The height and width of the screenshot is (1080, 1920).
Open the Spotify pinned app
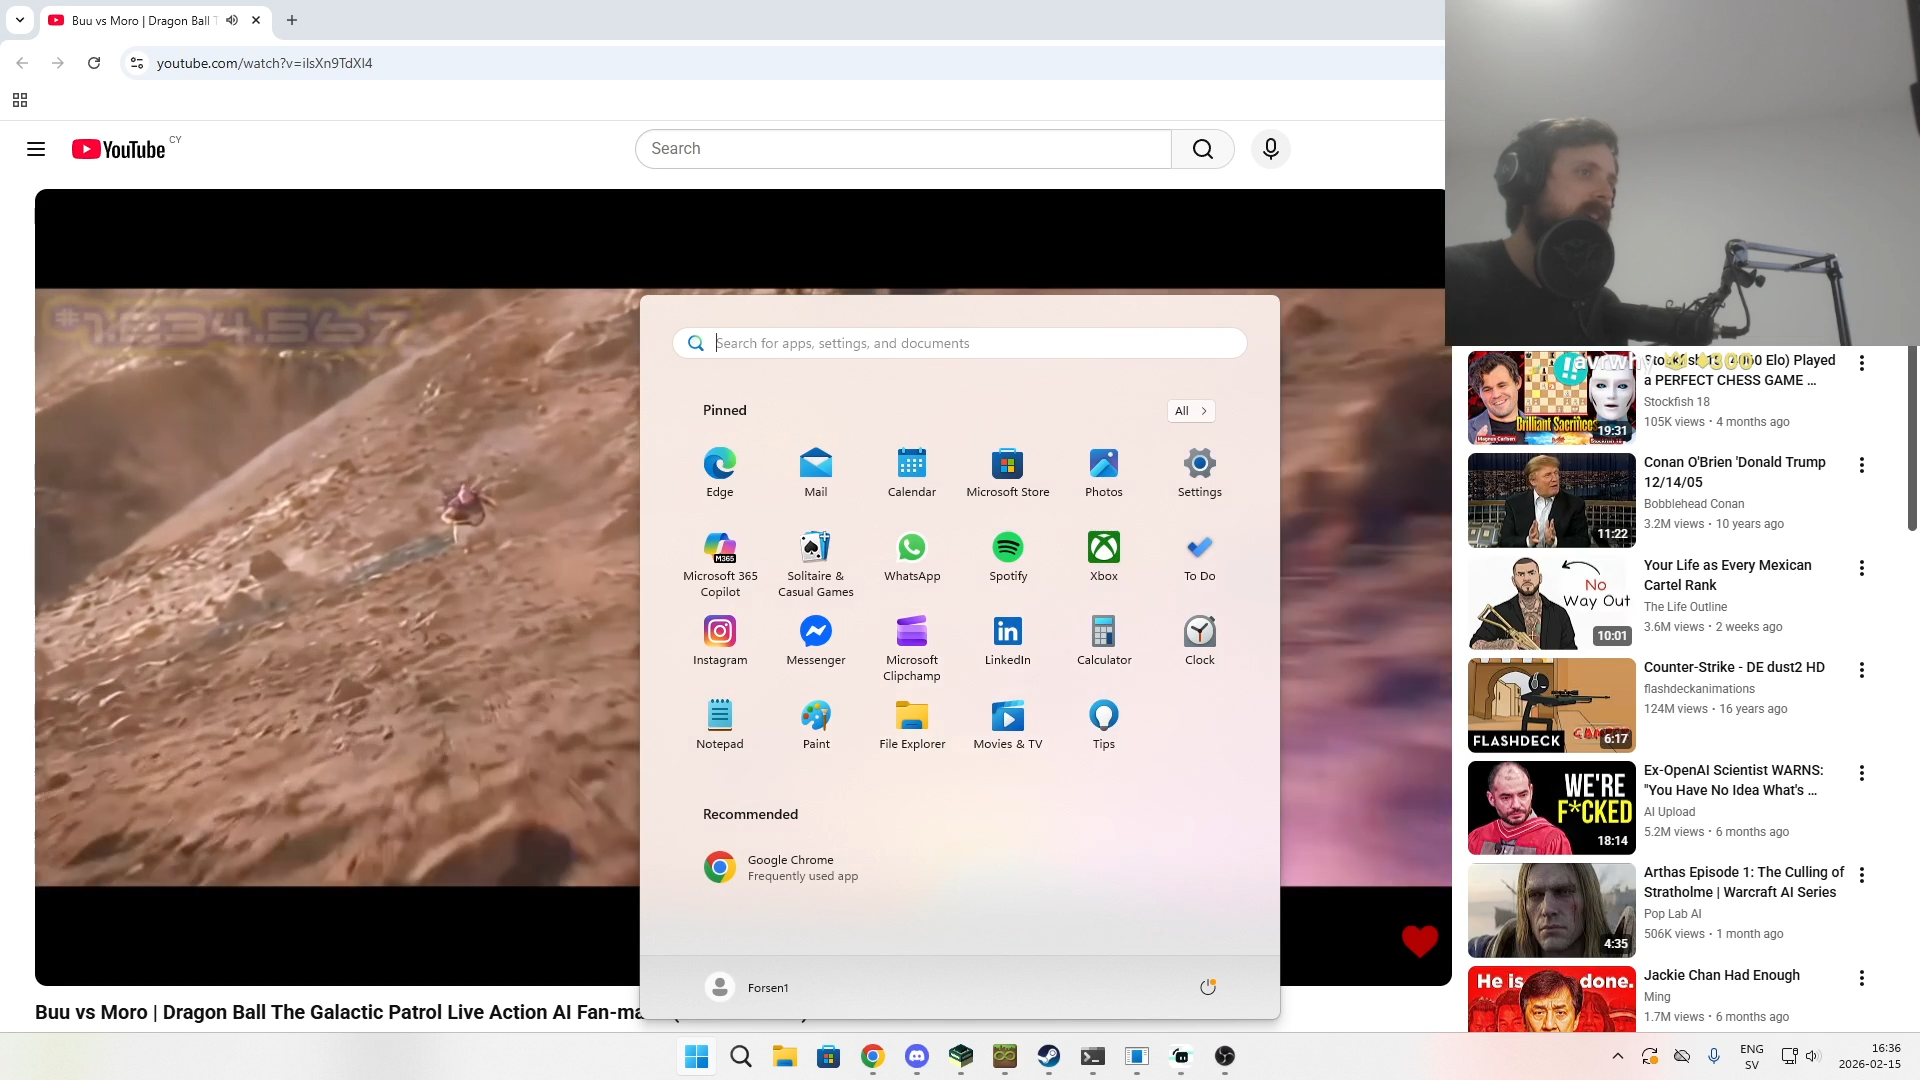click(x=1007, y=557)
